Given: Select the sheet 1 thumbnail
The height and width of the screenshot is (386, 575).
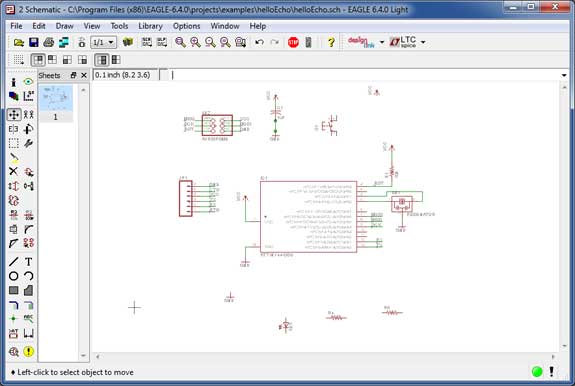Looking at the screenshot, I should (56, 103).
